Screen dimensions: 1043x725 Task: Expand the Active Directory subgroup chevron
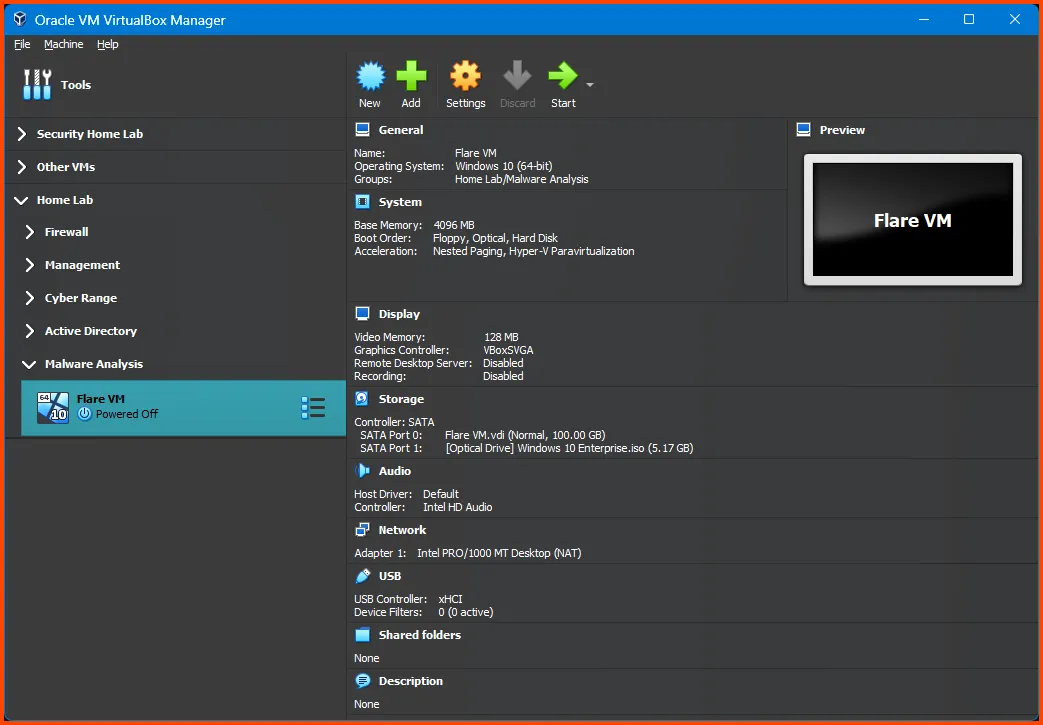point(29,331)
